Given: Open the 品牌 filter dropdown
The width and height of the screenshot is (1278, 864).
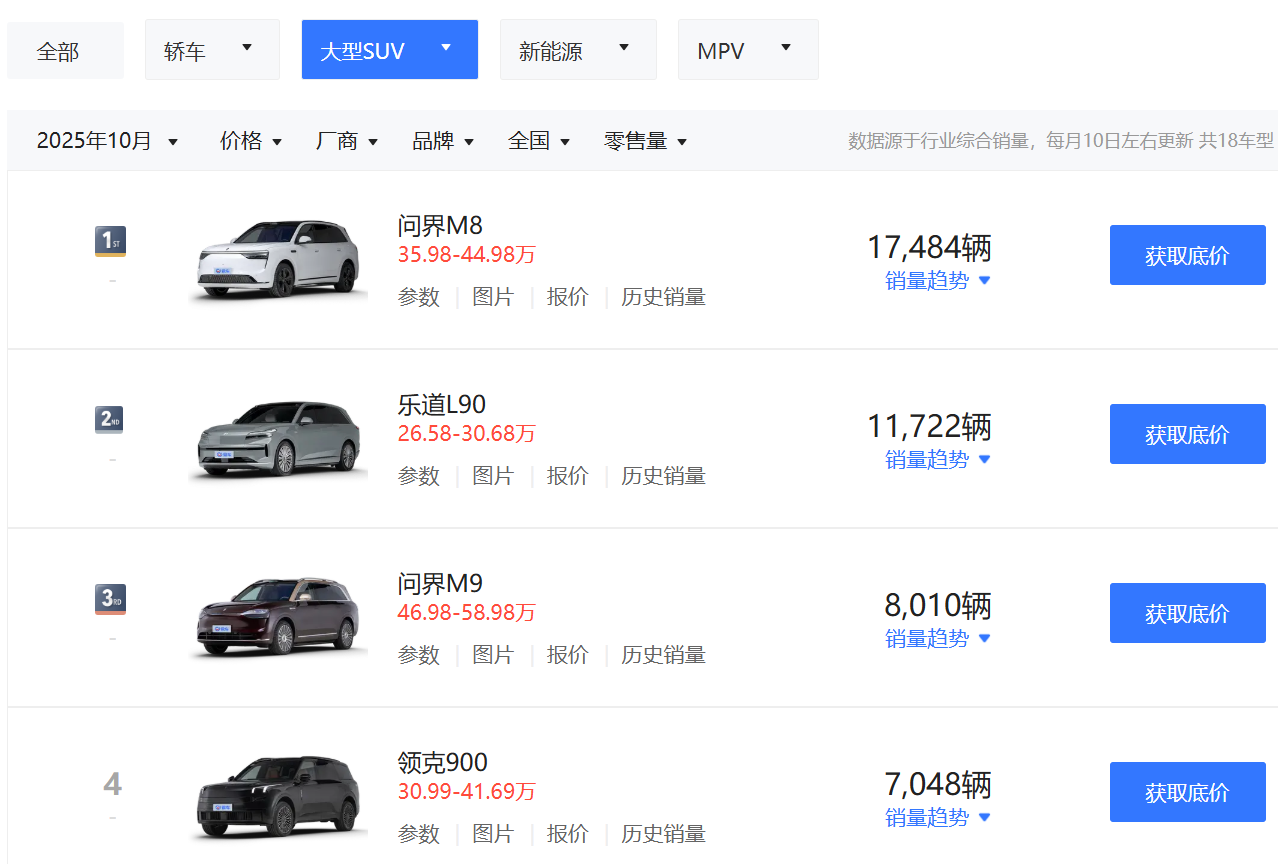Looking at the screenshot, I should [443, 141].
